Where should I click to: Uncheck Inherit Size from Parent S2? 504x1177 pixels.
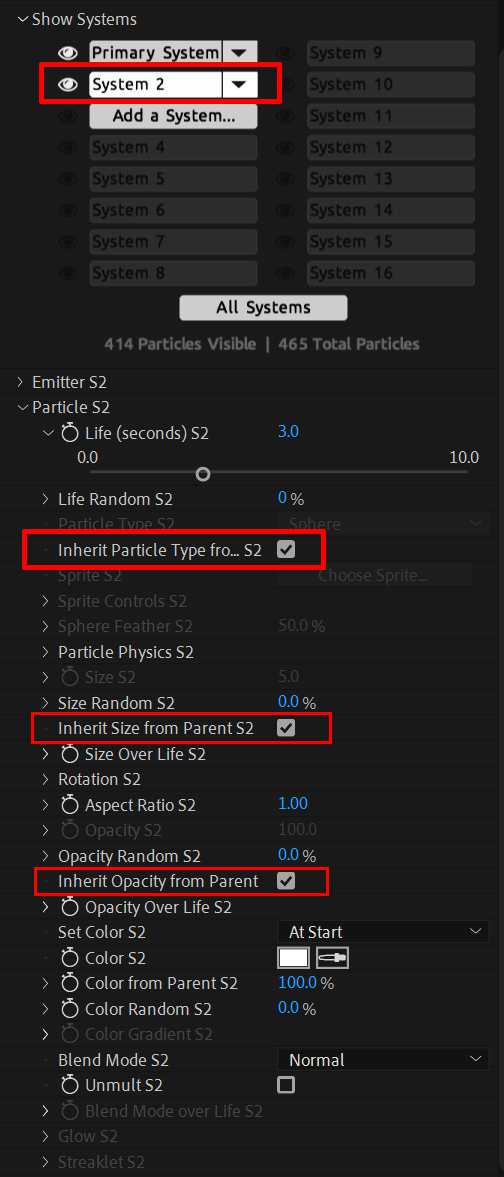tap(286, 728)
